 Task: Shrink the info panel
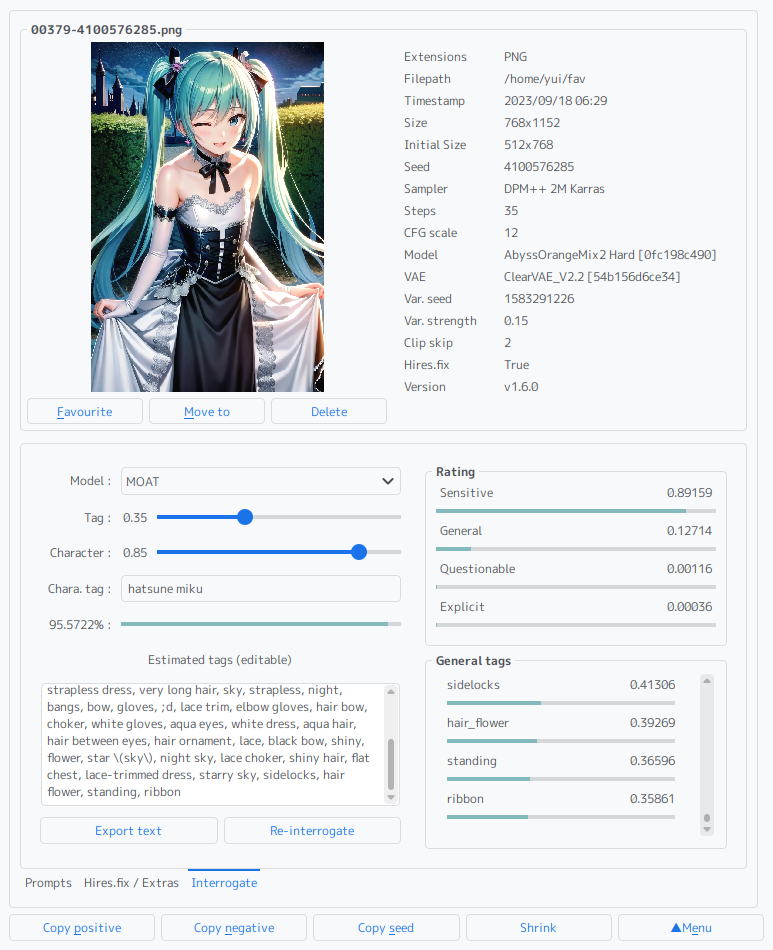click(538, 928)
